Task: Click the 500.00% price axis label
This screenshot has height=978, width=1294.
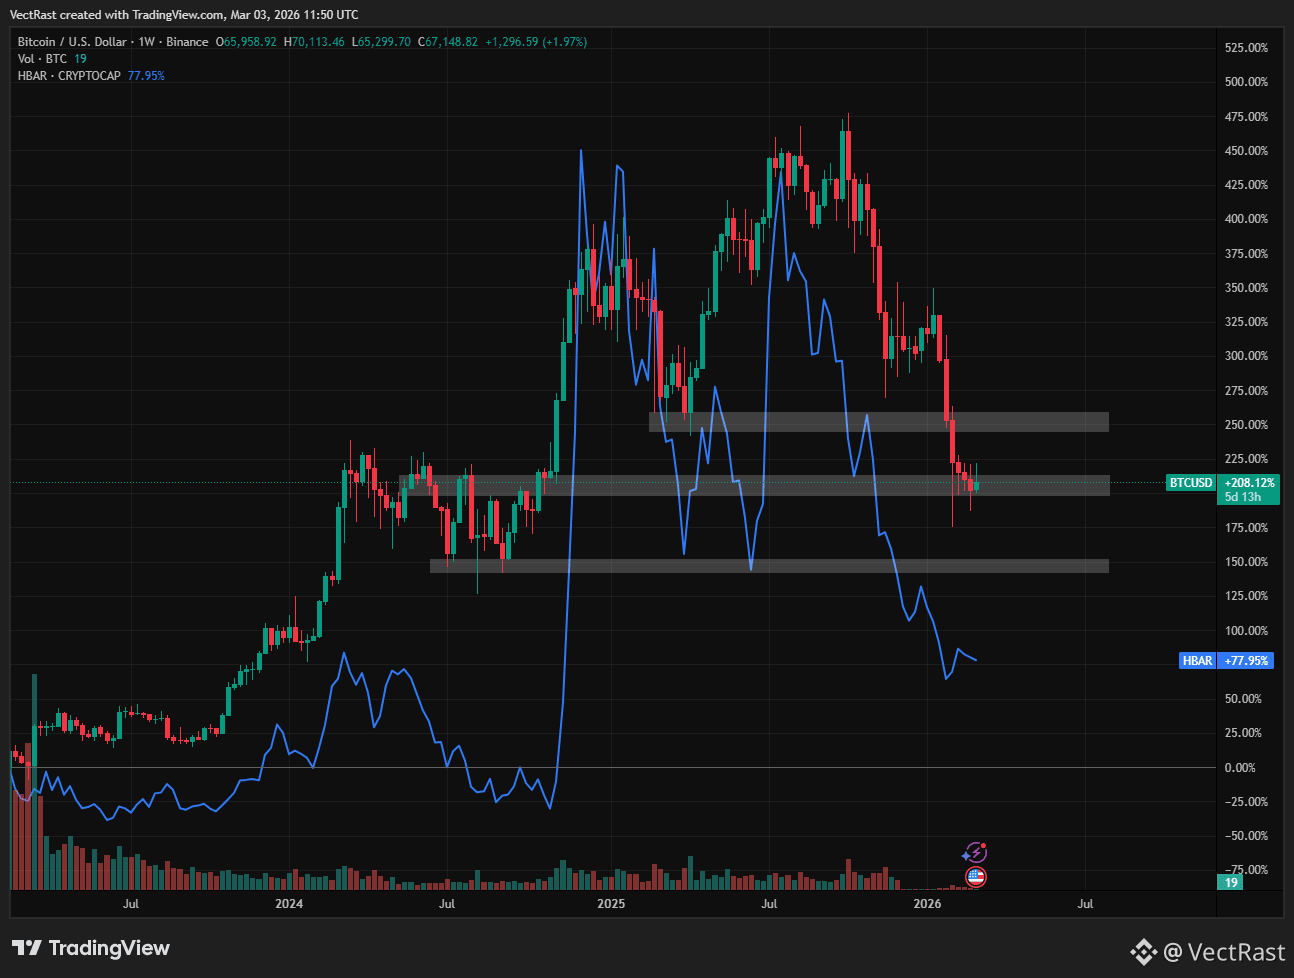Action: pos(1246,82)
